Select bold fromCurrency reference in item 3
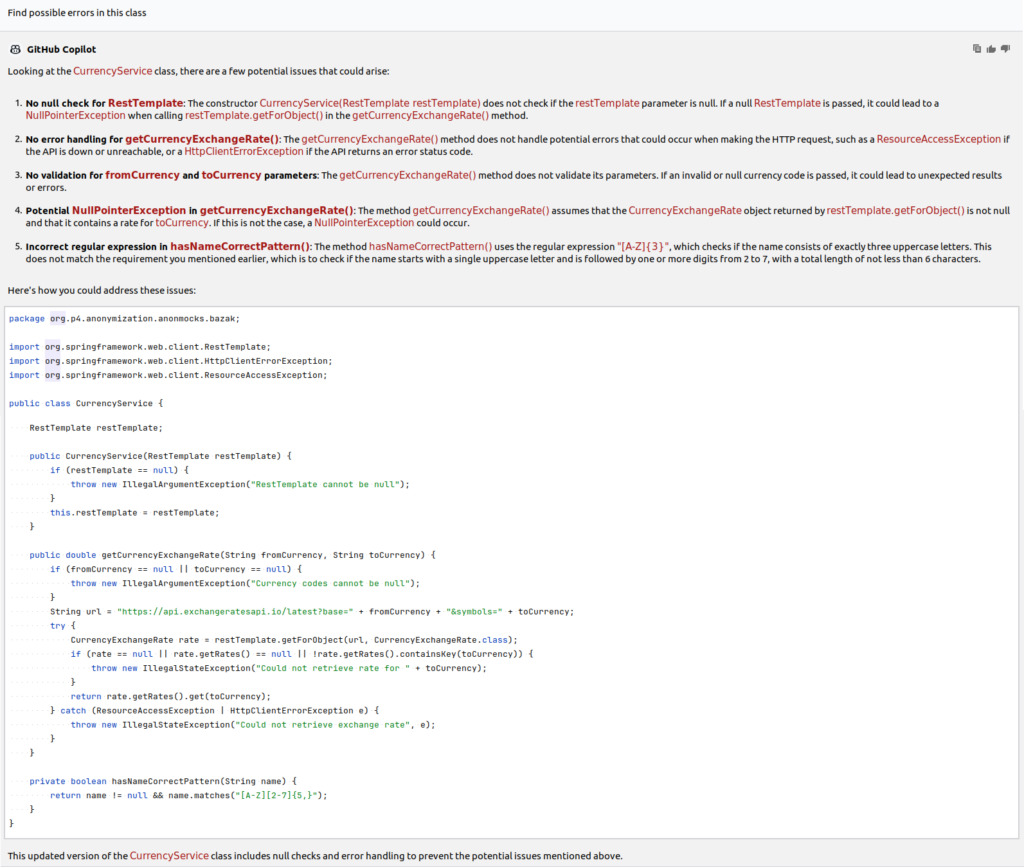 pos(142,175)
